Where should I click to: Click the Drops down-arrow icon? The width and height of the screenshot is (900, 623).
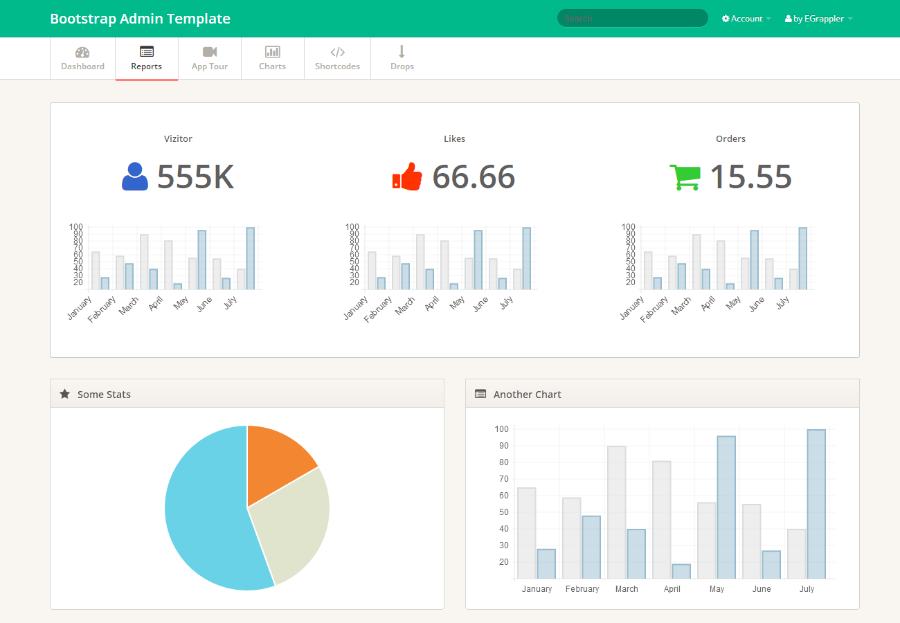(x=402, y=52)
